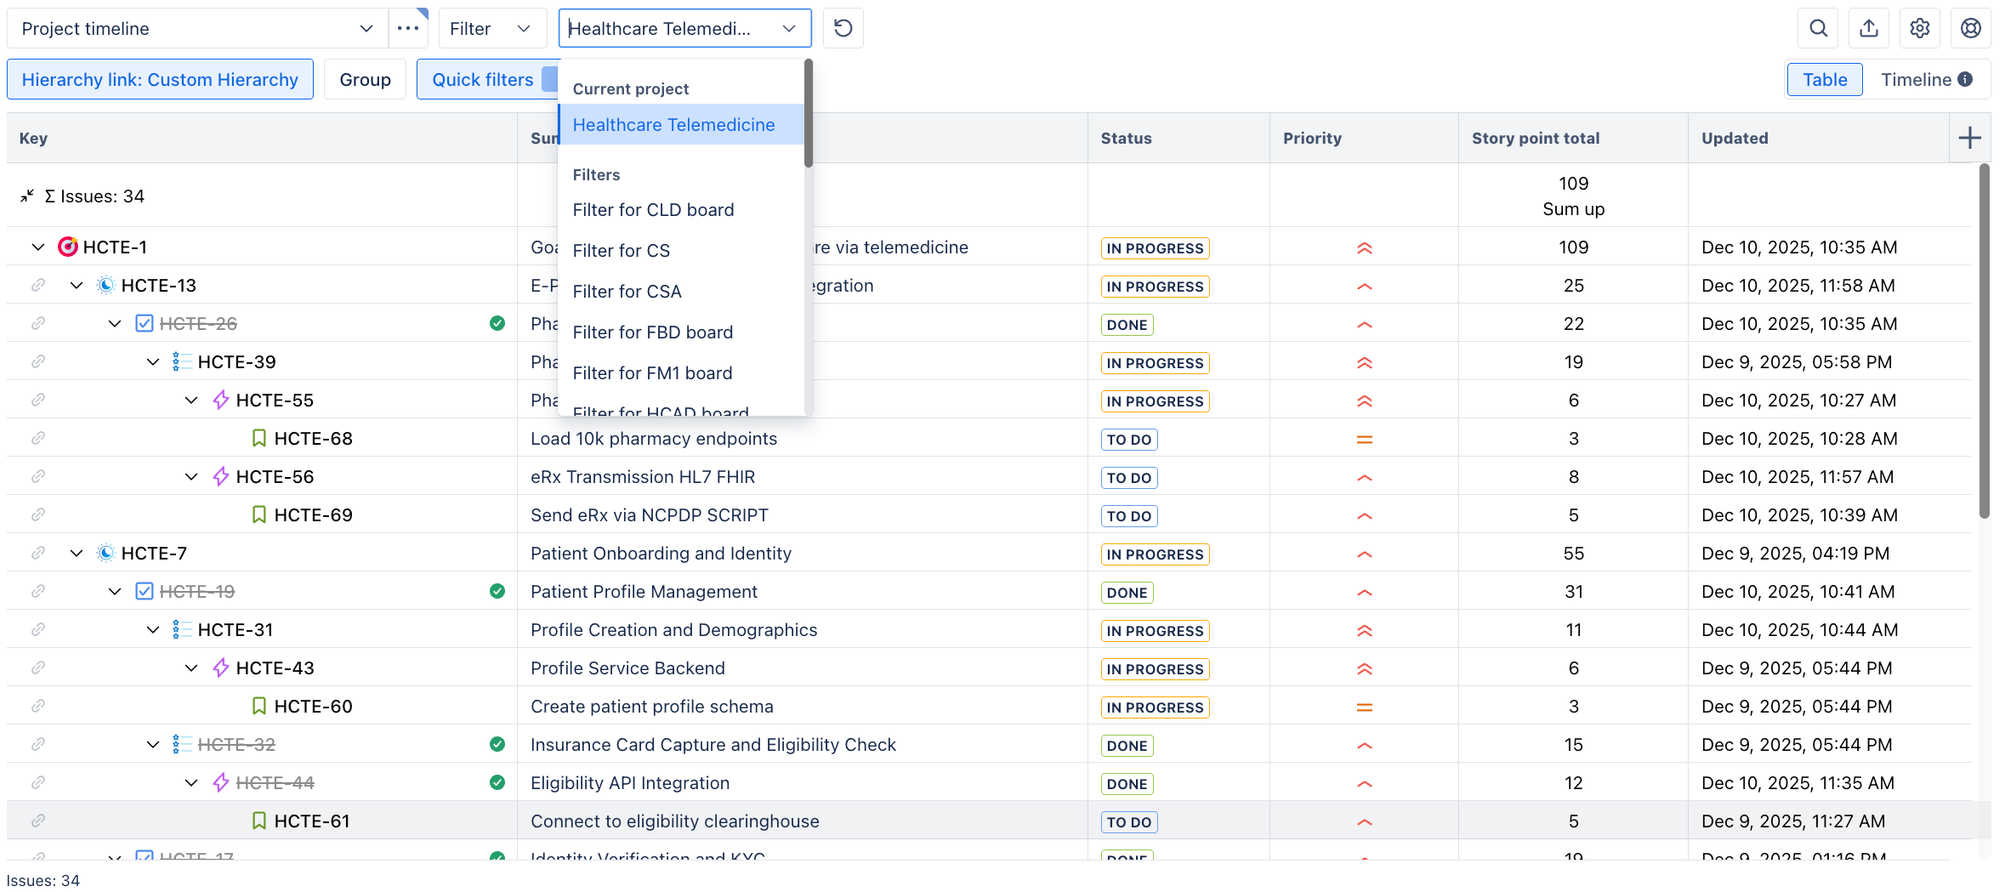This screenshot has width=2000, height=892.
Task: Choose Filter for CLD board option
Action: [x=653, y=210]
